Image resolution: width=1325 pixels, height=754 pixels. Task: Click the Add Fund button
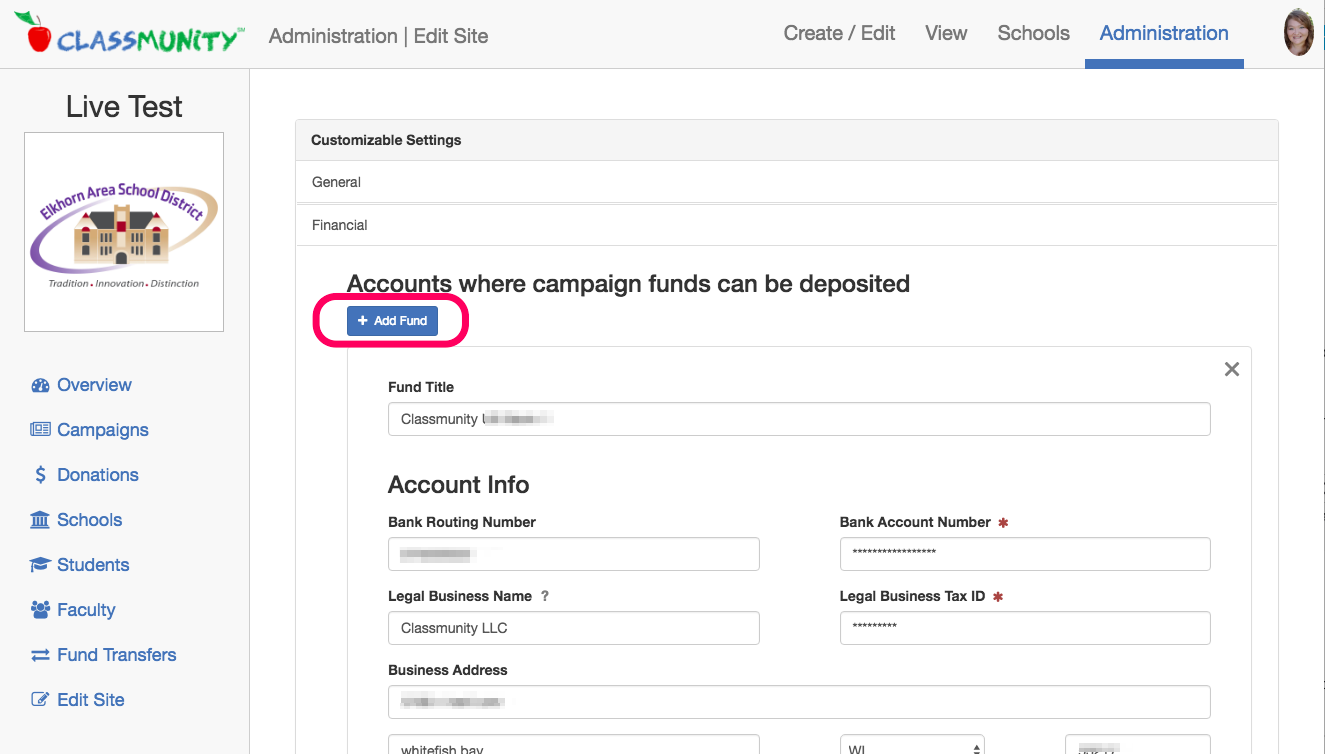click(391, 320)
